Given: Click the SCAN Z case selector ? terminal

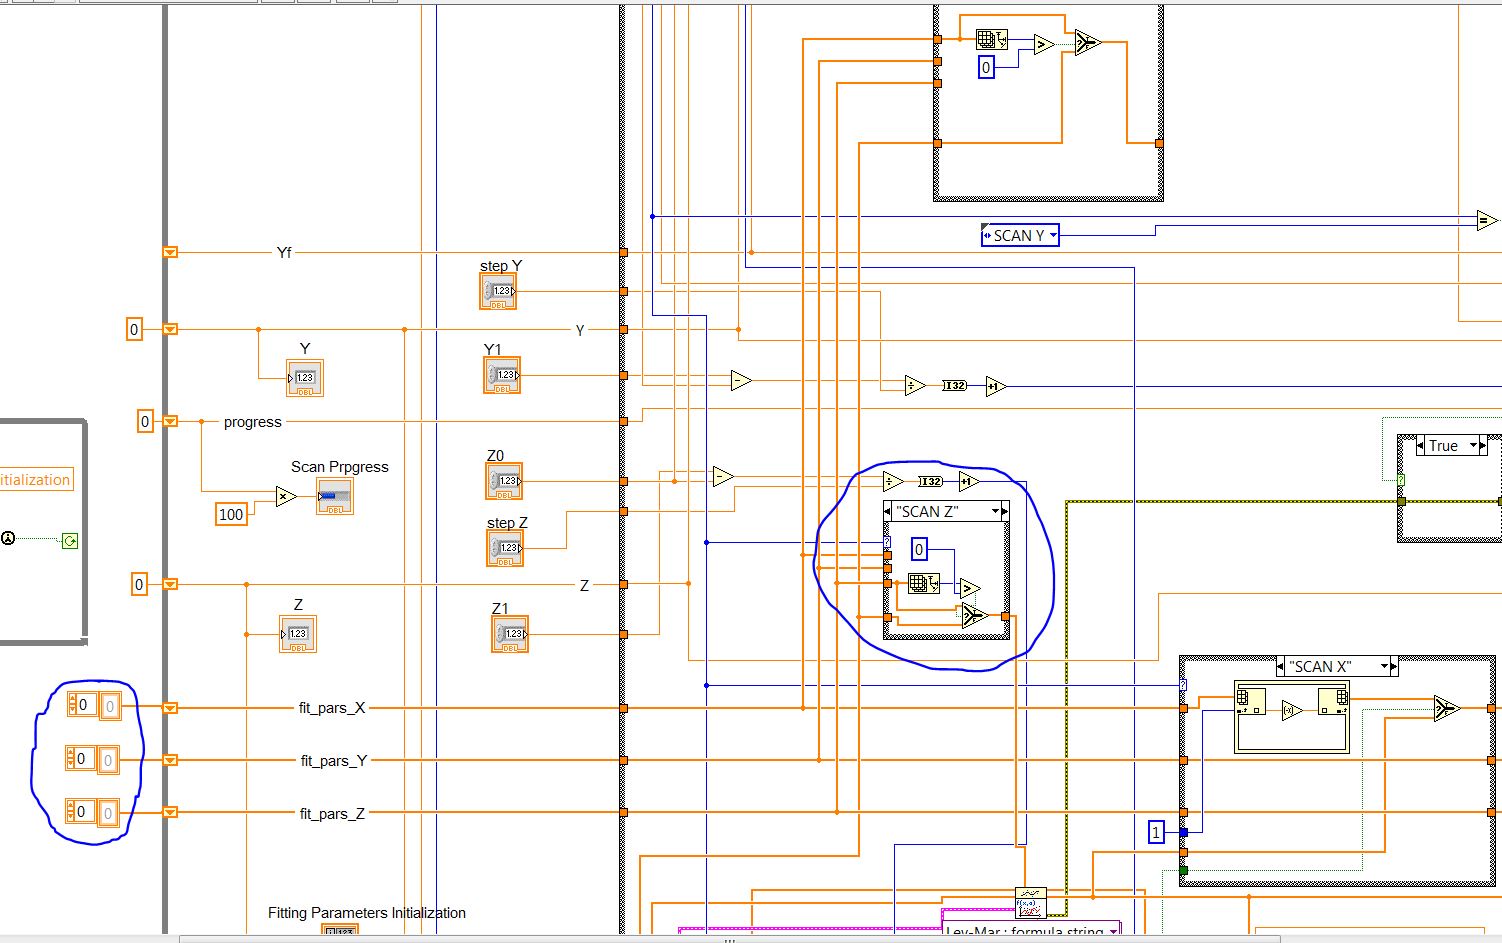Looking at the screenshot, I should [x=887, y=542].
